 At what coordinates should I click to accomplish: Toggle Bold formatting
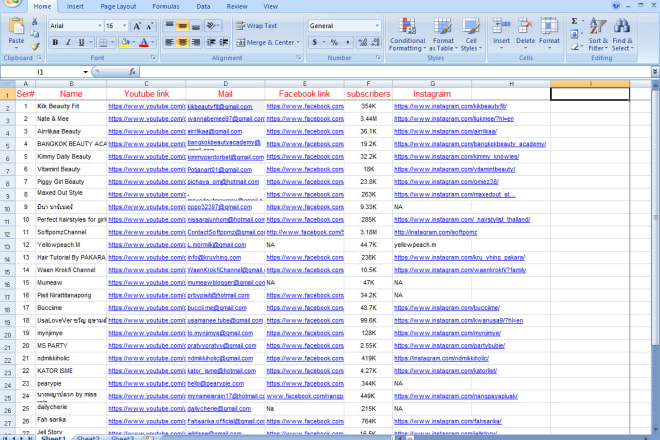55,43
